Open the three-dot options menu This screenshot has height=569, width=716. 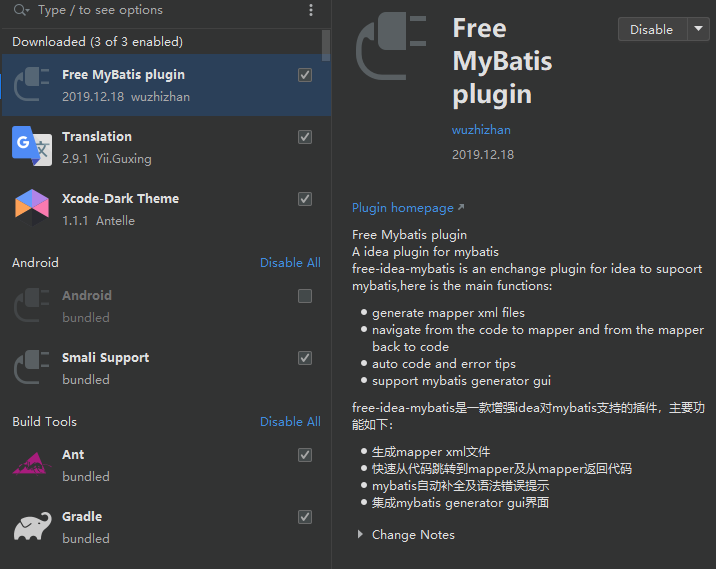click(311, 10)
